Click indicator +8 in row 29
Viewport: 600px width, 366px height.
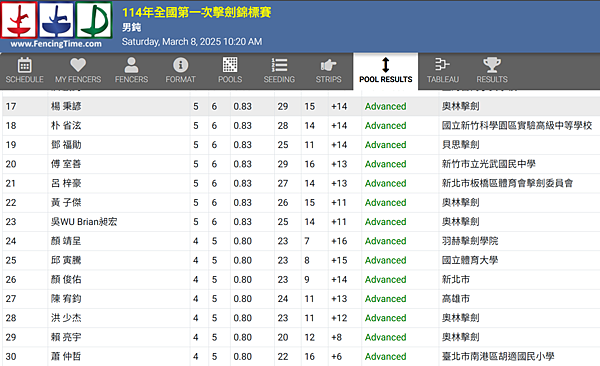[337, 337]
